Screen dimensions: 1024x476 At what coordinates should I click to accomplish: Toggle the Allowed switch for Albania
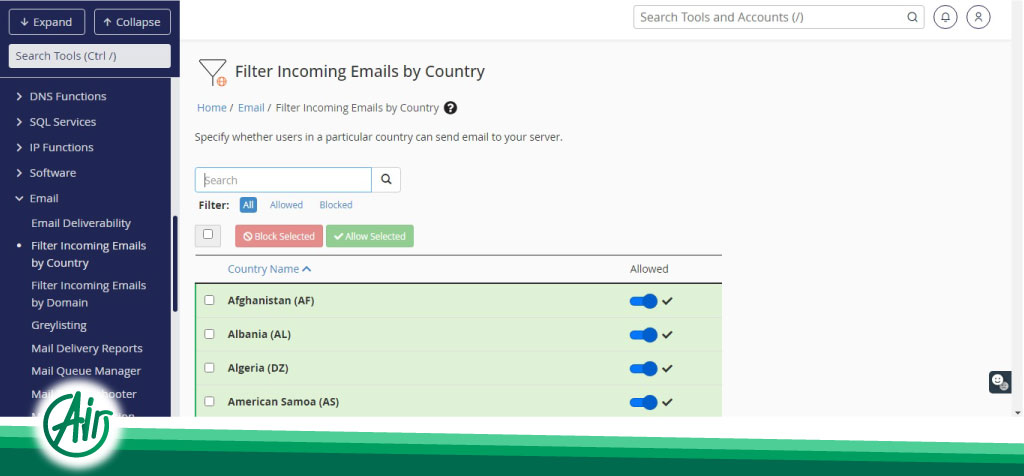643,335
